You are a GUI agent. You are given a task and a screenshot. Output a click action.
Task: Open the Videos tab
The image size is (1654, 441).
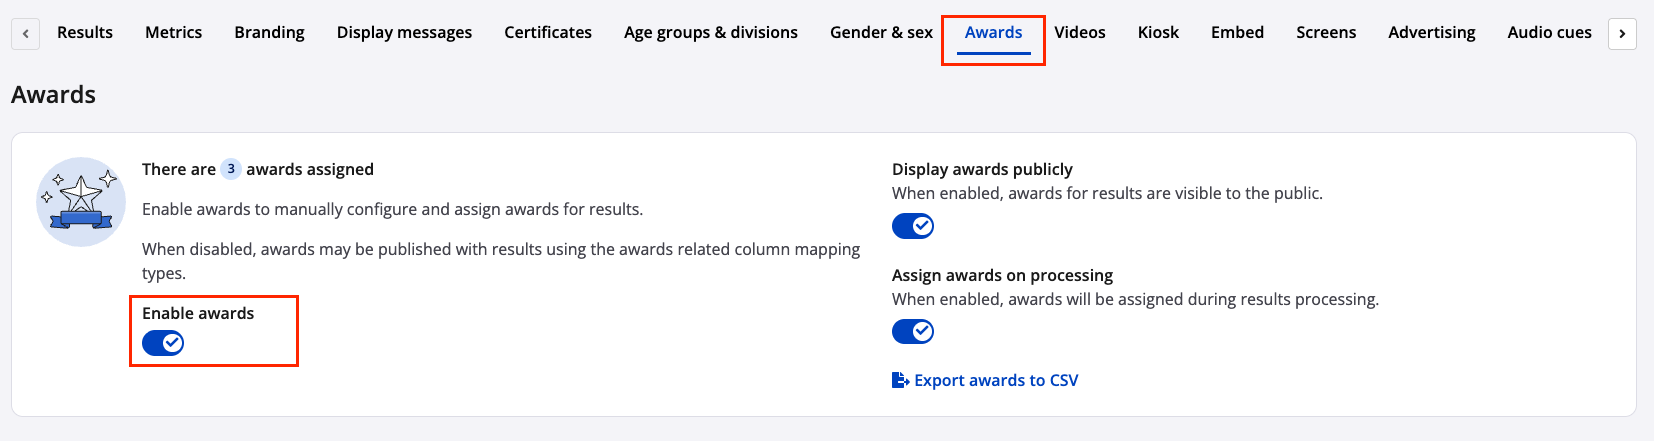click(x=1080, y=32)
